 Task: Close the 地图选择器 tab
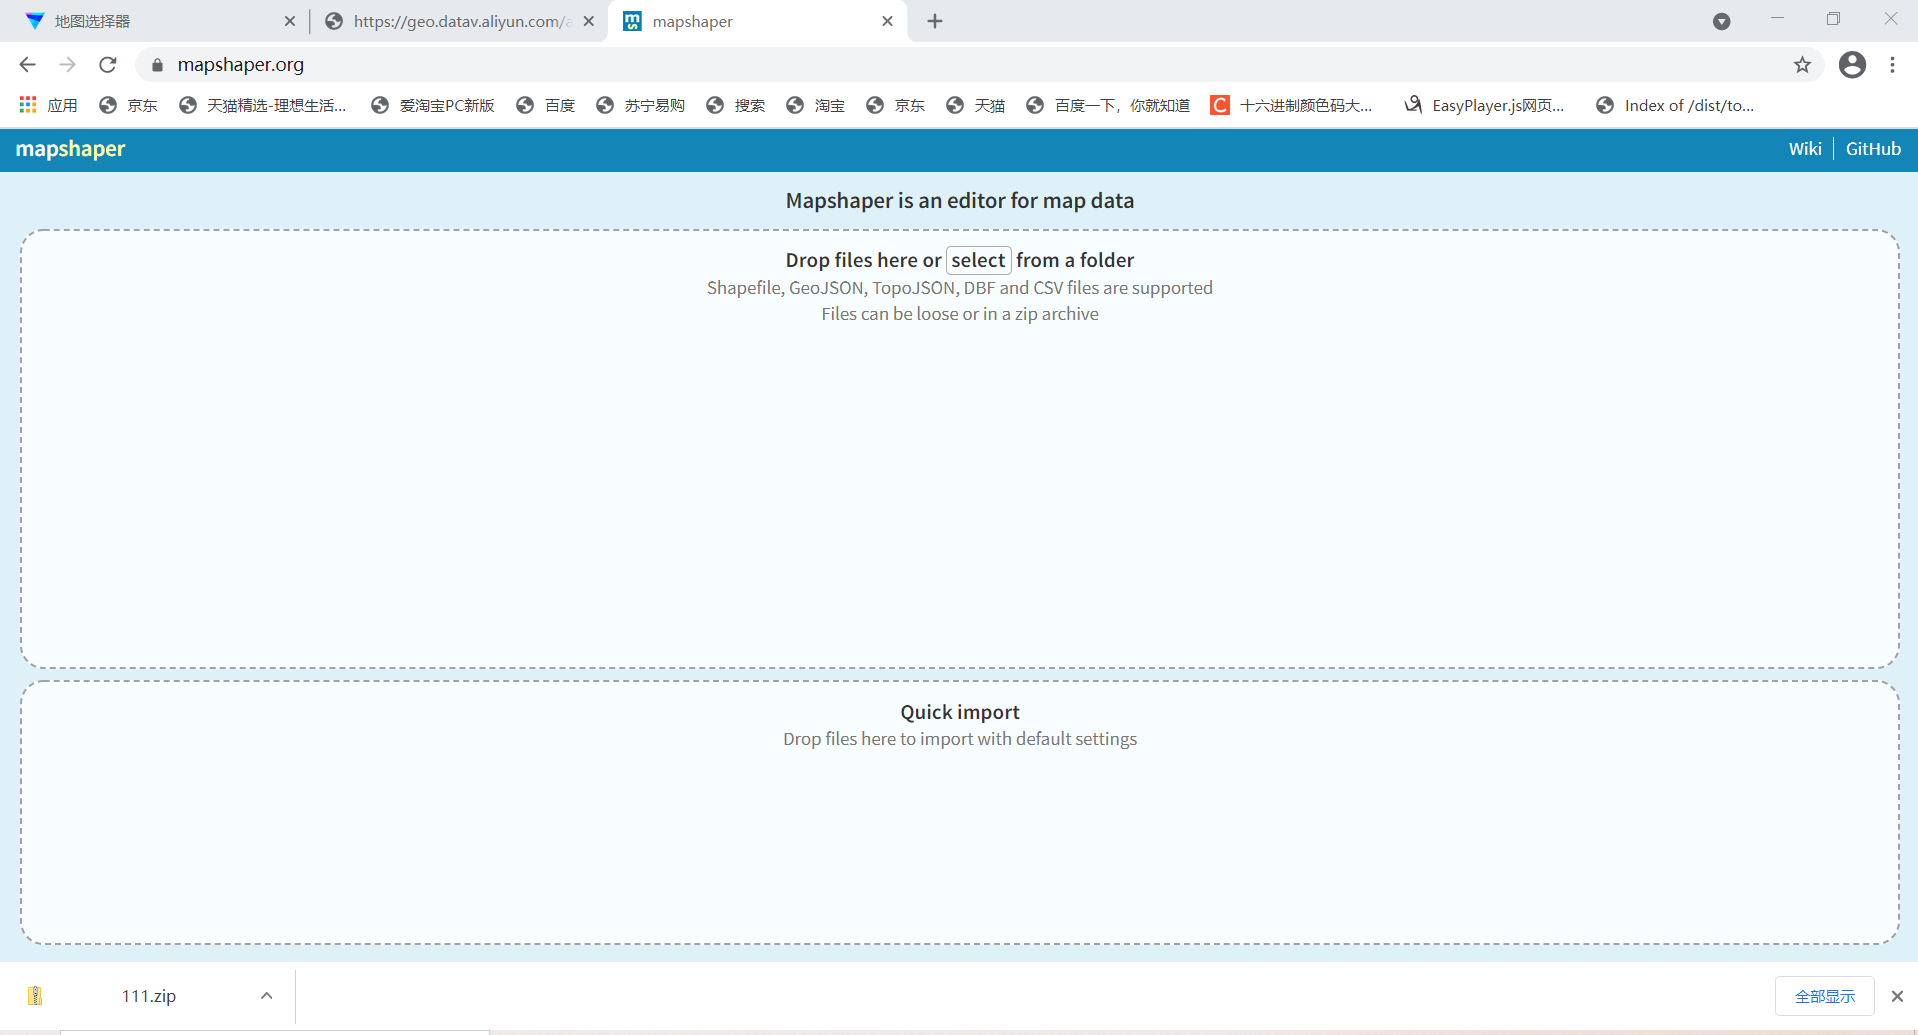coord(290,21)
